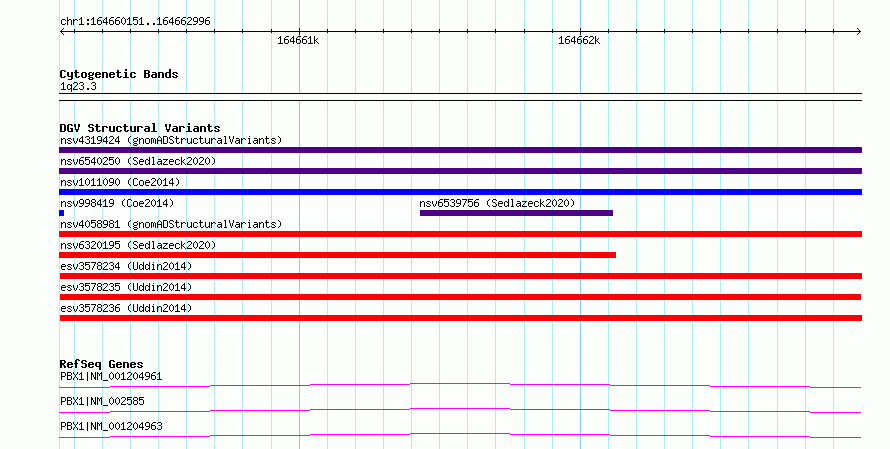Click the PBX1|NM_002585 magenta intron line
This screenshot has height=449, width=890.
pyautogui.click(x=460, y=410)
